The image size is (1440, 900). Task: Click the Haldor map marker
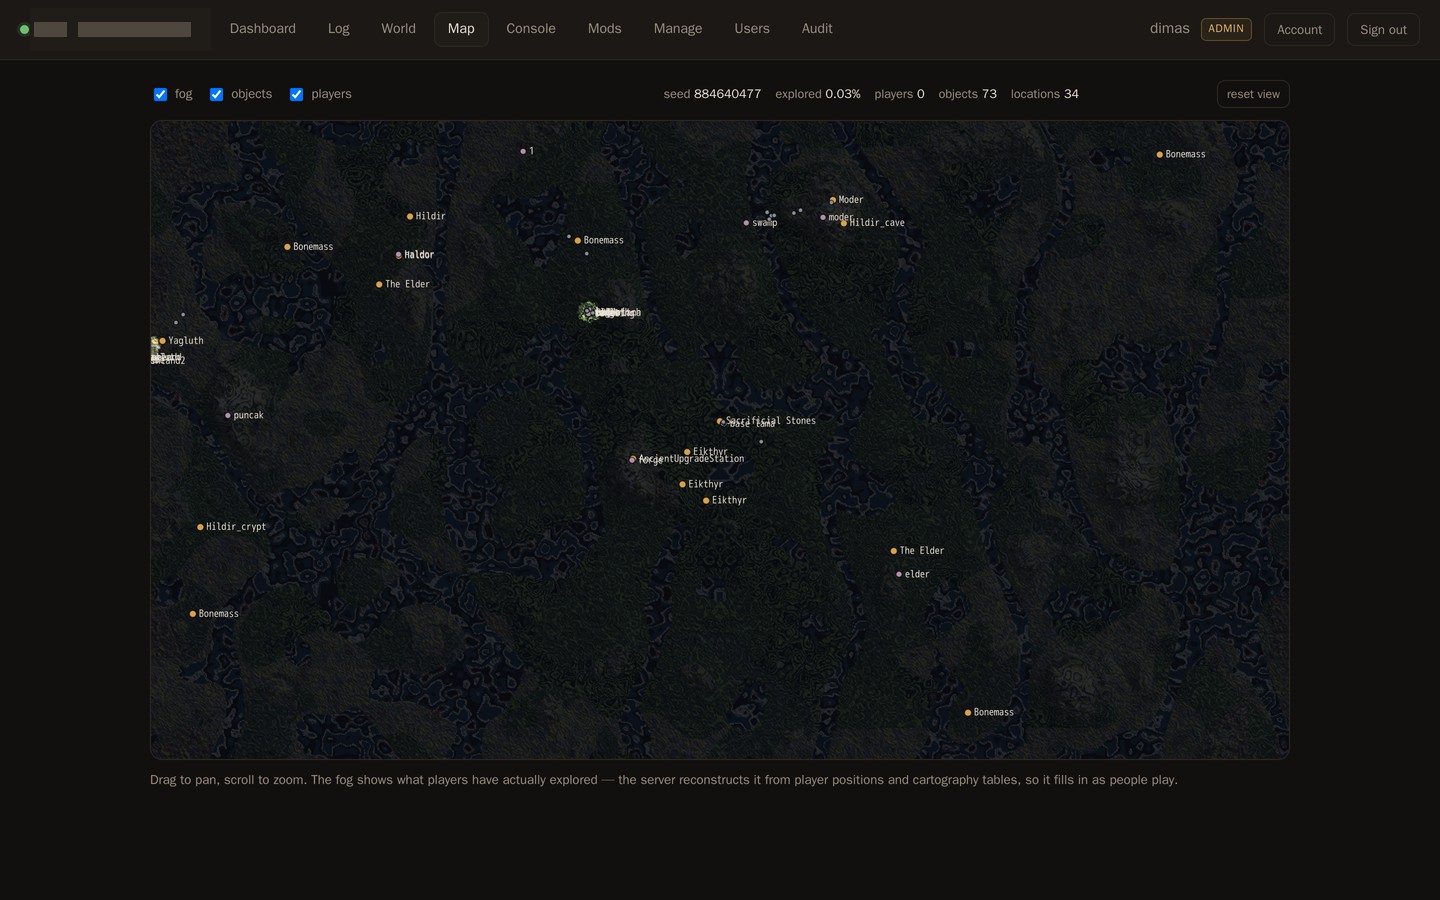399,255
